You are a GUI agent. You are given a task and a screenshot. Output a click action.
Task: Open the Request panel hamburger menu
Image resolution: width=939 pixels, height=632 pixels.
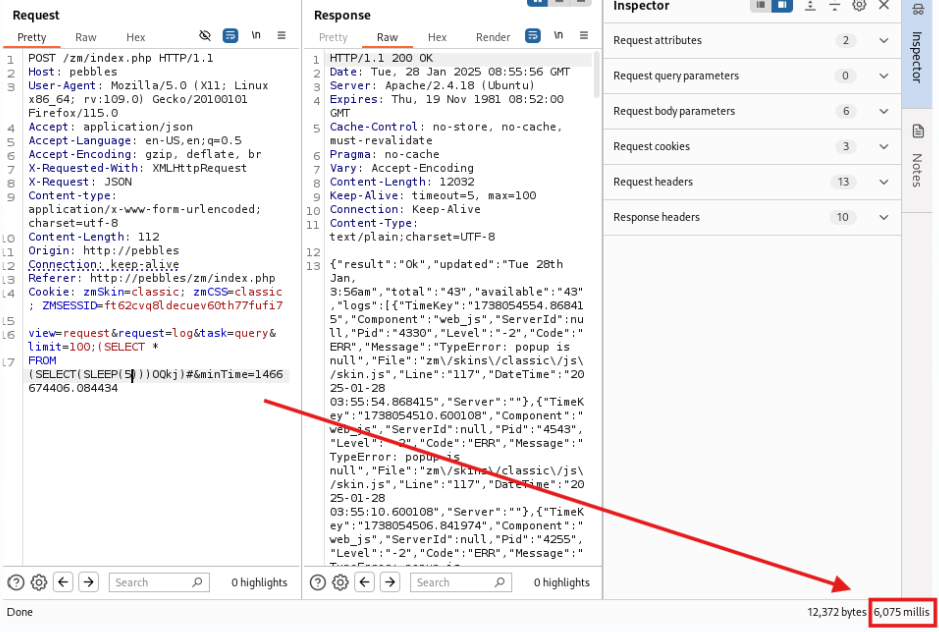281,35
